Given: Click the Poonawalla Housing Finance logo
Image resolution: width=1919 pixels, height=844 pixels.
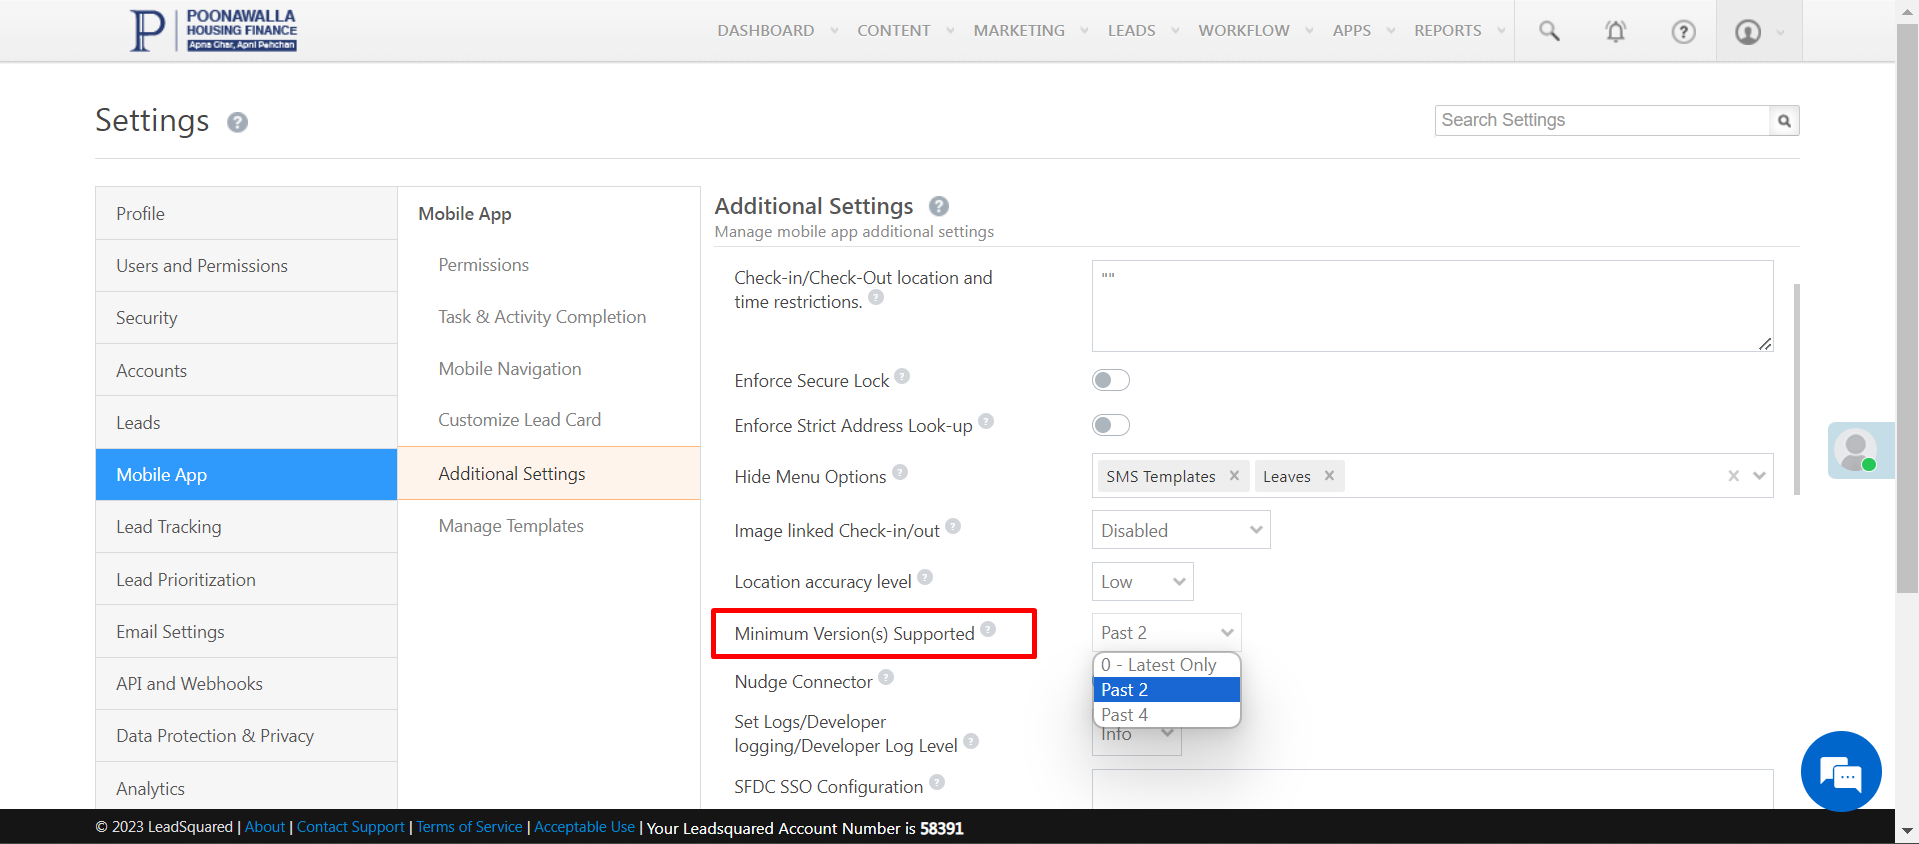Looking at the screenshot, I should (213, 30).
